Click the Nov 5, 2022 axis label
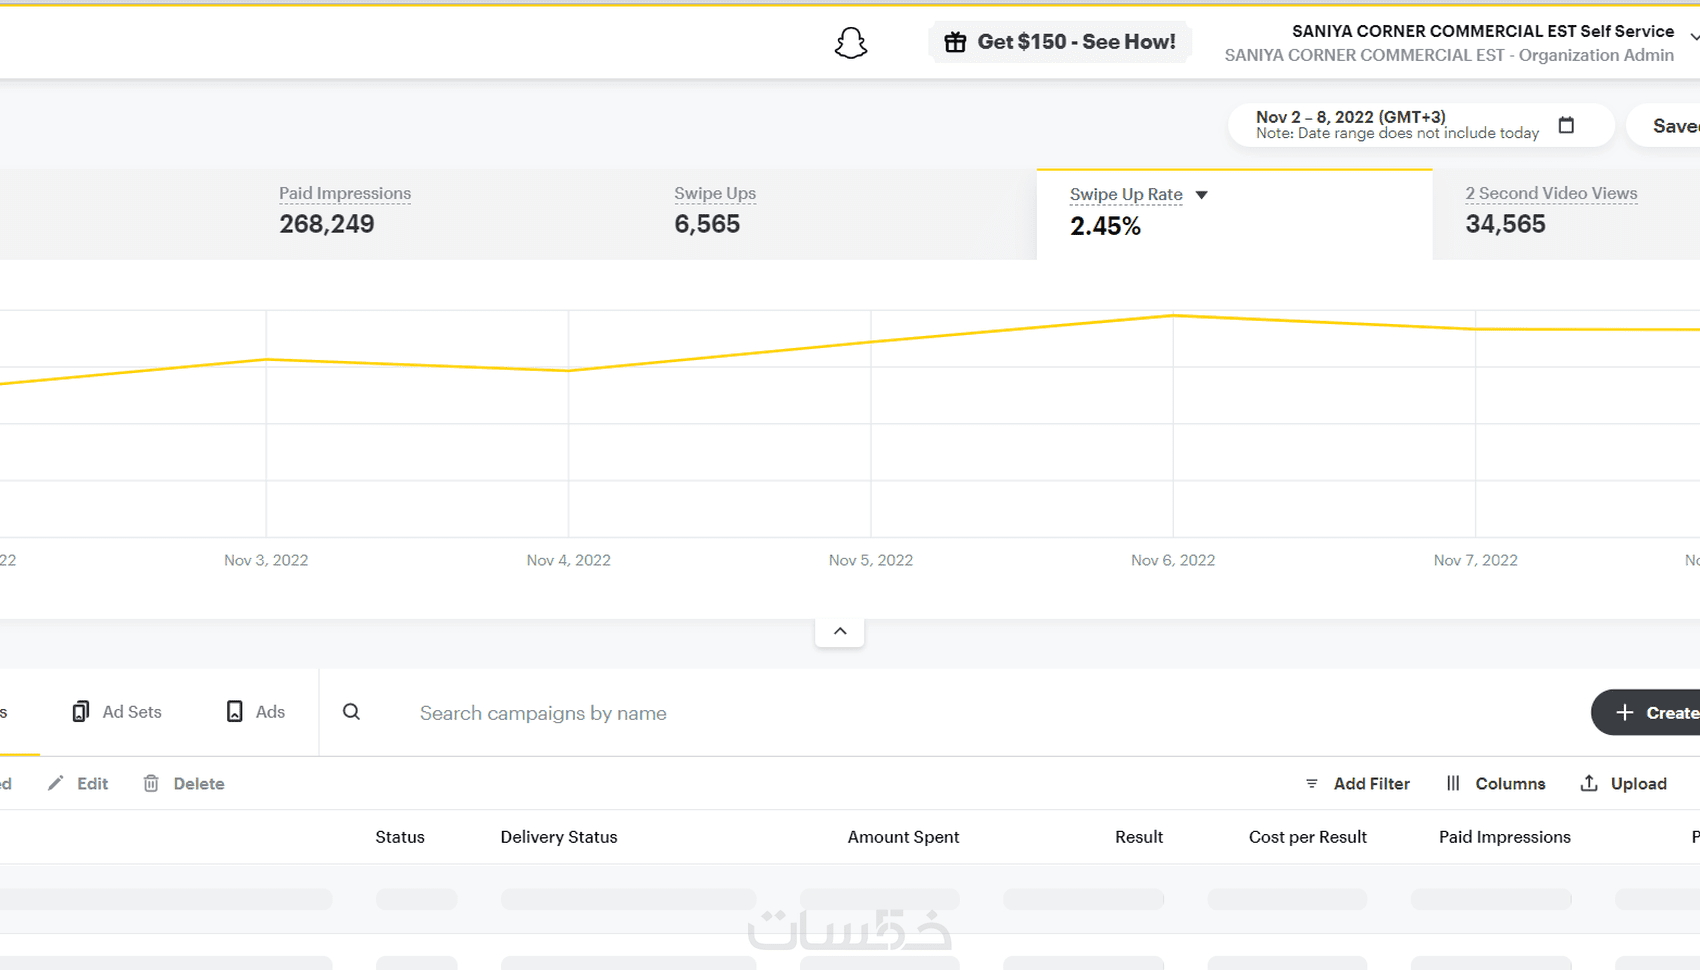 pyautogui.click(x=871, y=560)
